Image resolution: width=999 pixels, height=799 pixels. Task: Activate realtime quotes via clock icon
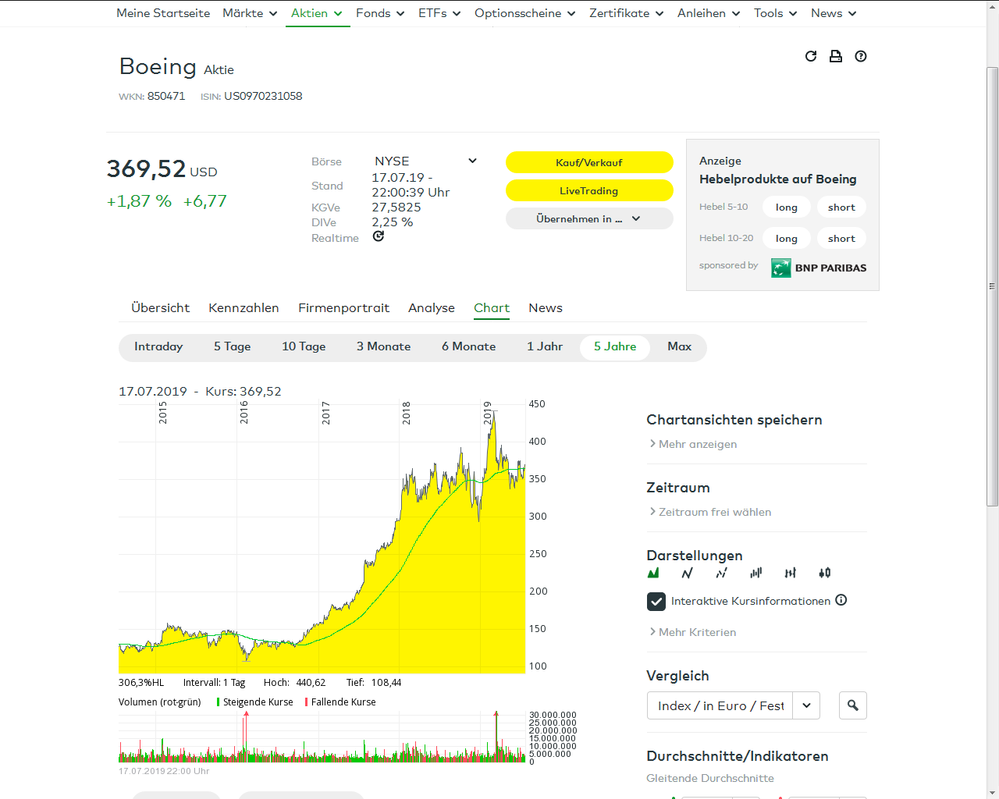tap(378, 237)
